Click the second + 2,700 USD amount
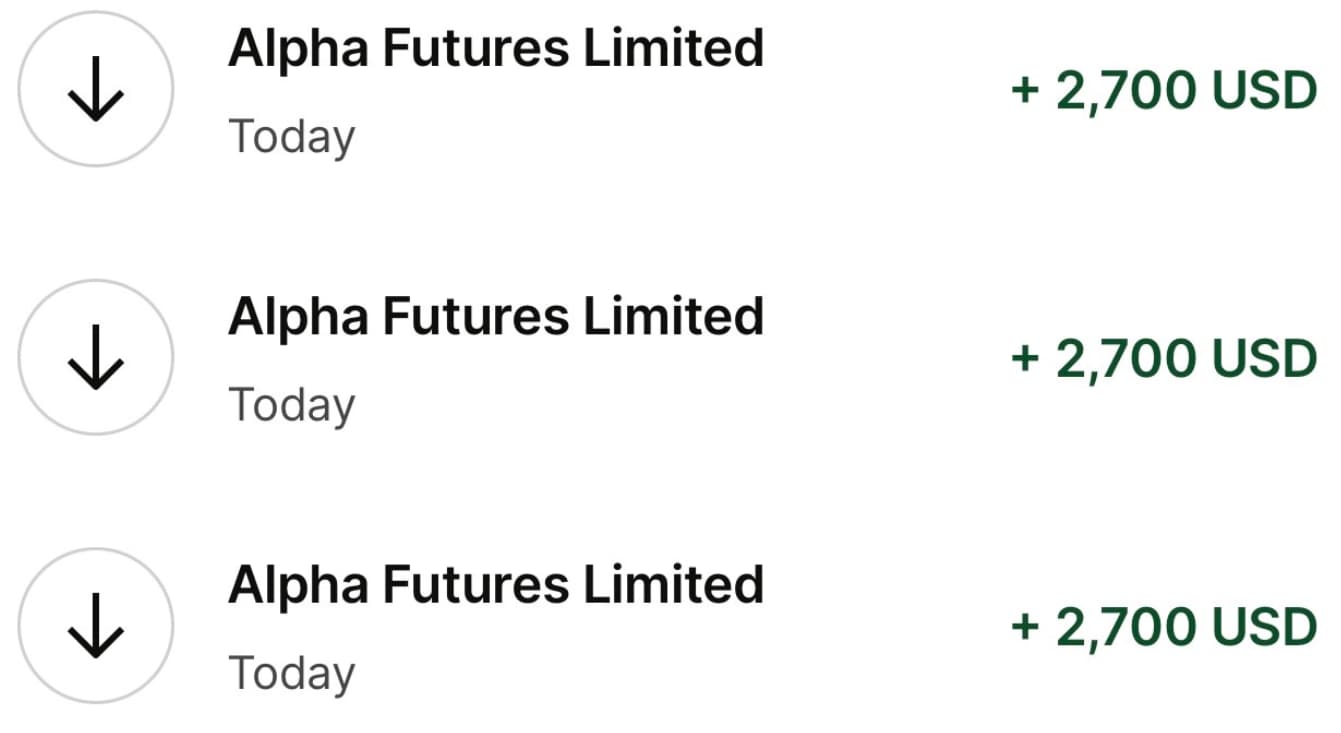The image size is (1341, 733). click(x=1164, y=359)
